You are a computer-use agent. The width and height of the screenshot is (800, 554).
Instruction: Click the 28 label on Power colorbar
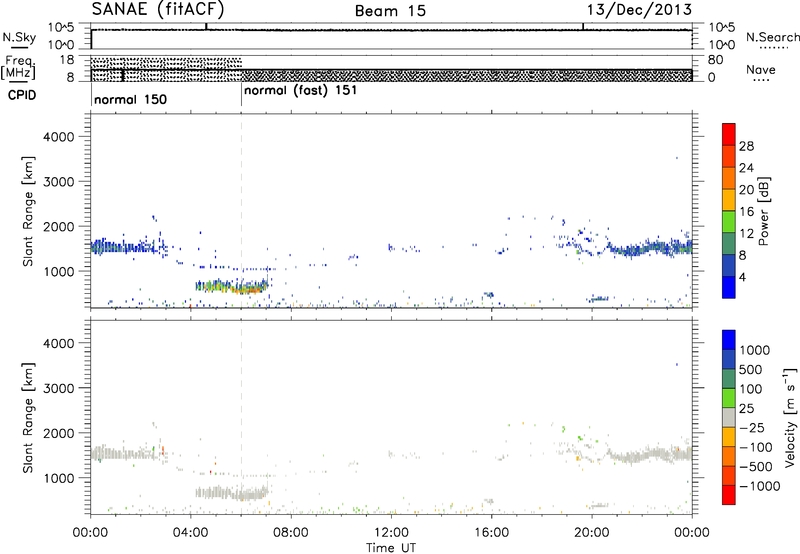pos(746,146)
